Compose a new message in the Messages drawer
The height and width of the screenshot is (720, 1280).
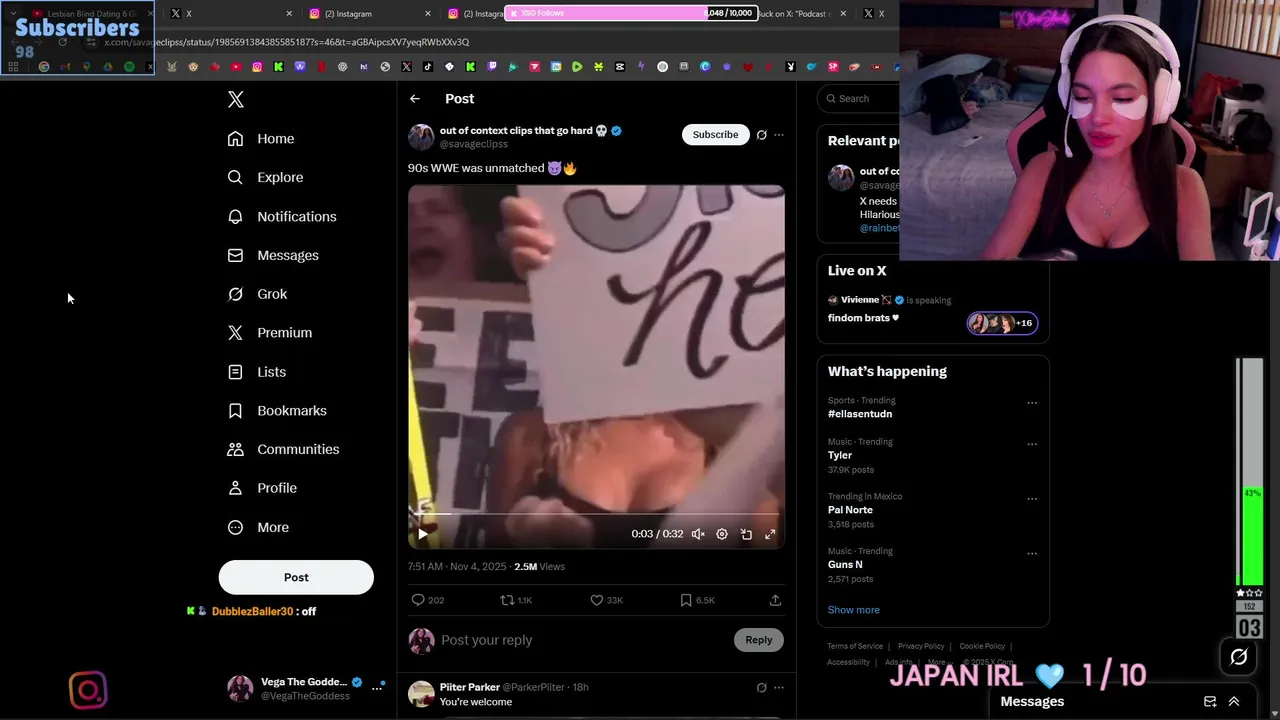tap(1210, 702)
